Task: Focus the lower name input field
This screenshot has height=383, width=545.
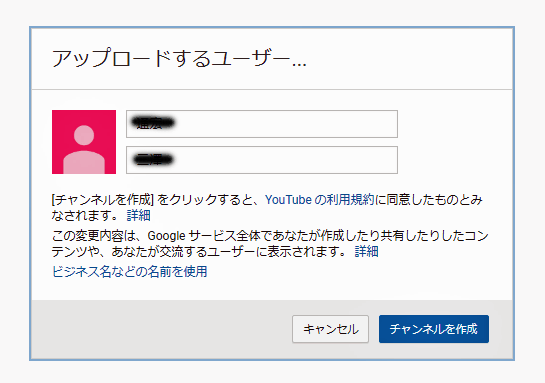Action: pyautogui.click(x=262, y=160)
